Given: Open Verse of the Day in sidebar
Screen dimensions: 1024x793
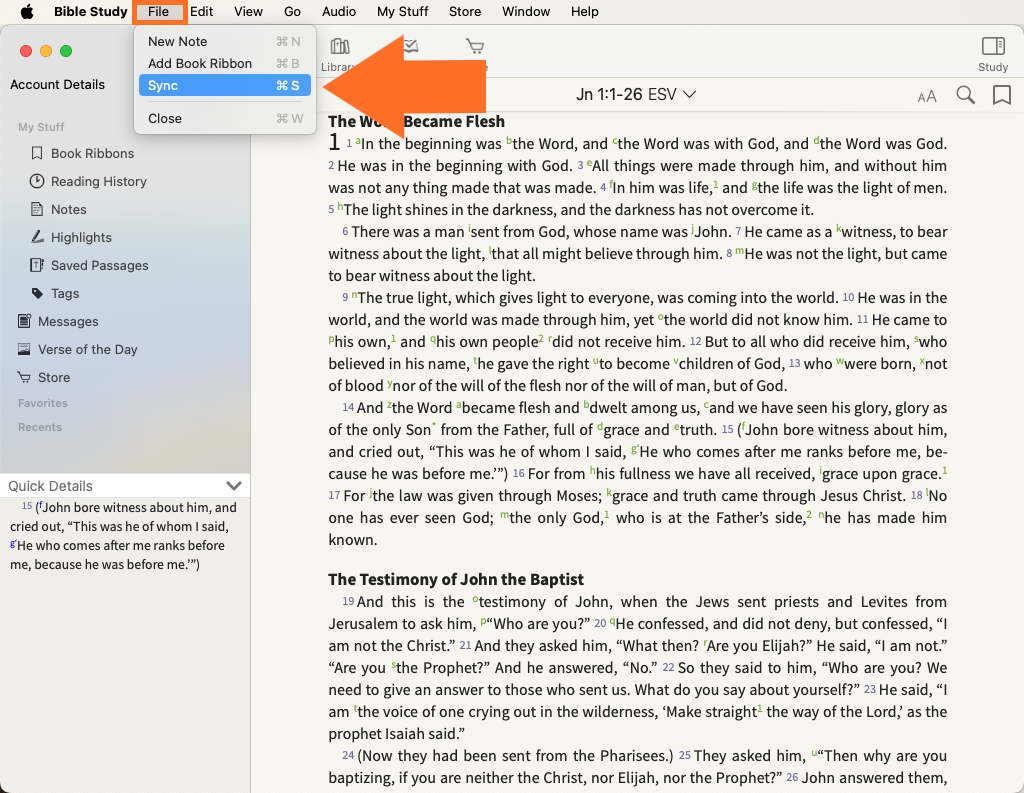Looking at the screenshot, I should tap(88, 350).
